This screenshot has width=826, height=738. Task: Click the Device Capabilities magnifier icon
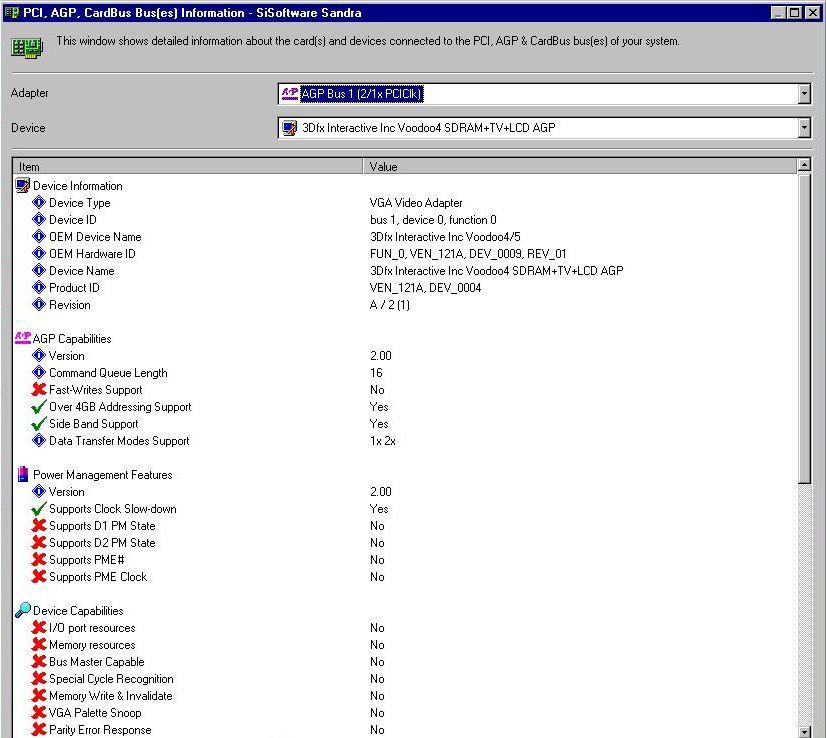(23, 610)
